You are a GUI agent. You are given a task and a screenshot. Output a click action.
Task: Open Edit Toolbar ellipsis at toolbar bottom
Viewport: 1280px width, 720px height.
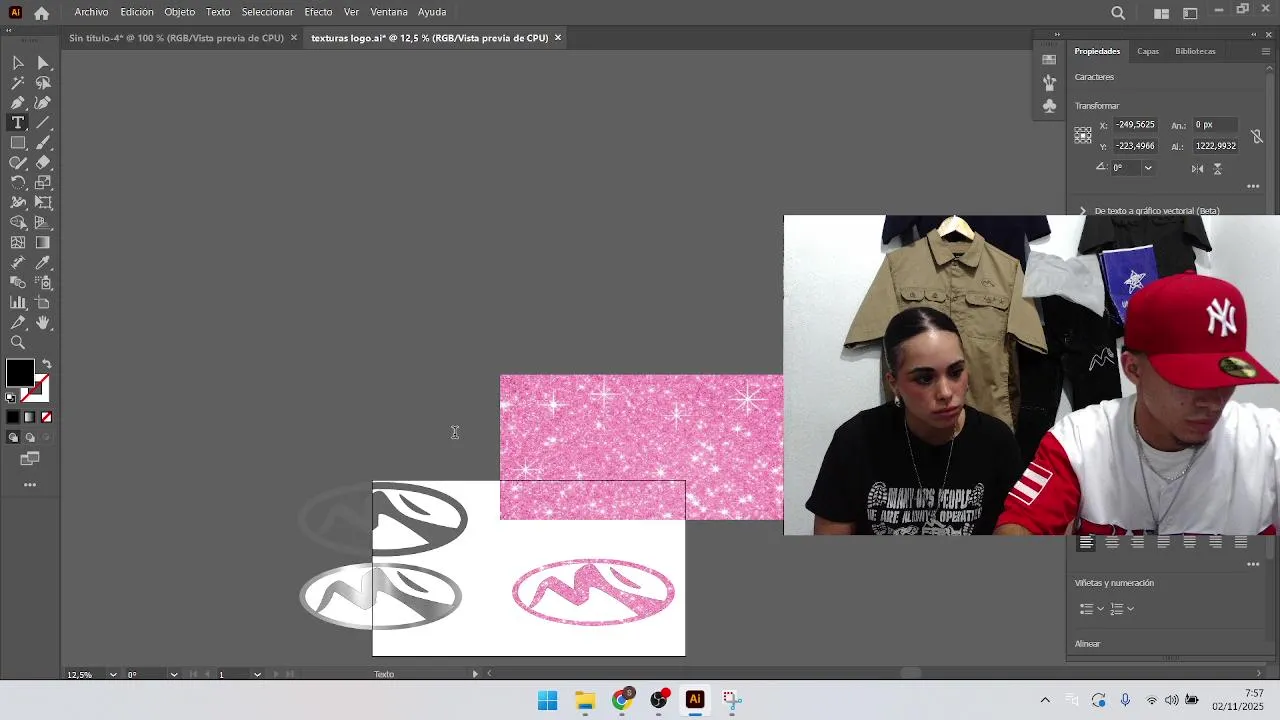pyautogui.click(x=30, y=485)
